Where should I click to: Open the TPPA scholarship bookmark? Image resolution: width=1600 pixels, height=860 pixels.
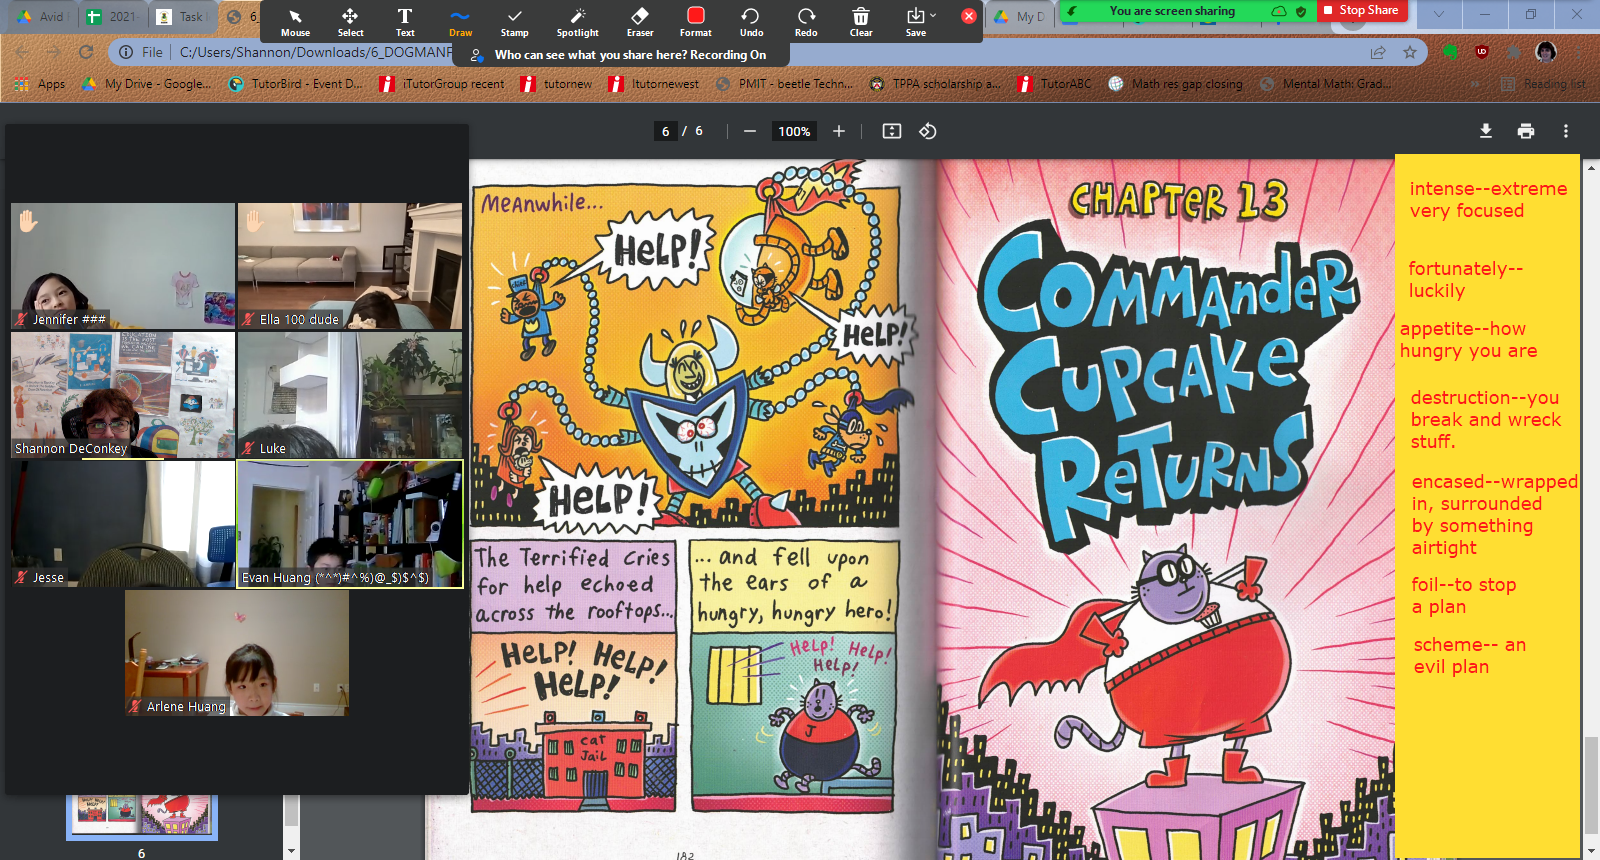935,84
